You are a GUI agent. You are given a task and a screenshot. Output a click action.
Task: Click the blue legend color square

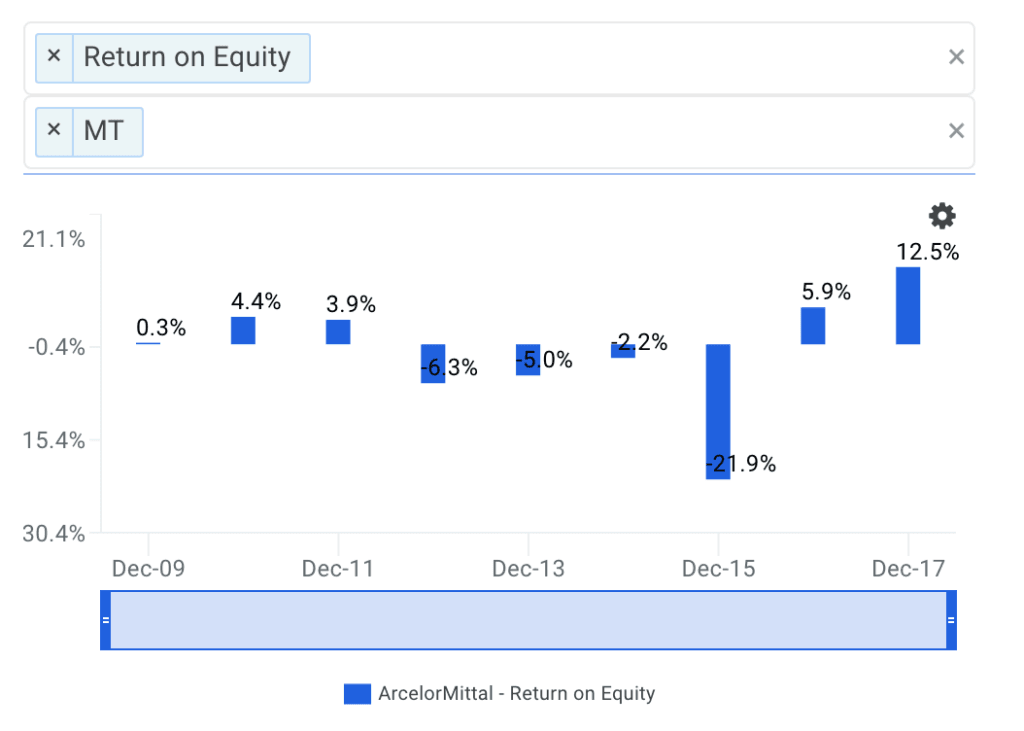[357, 694]
